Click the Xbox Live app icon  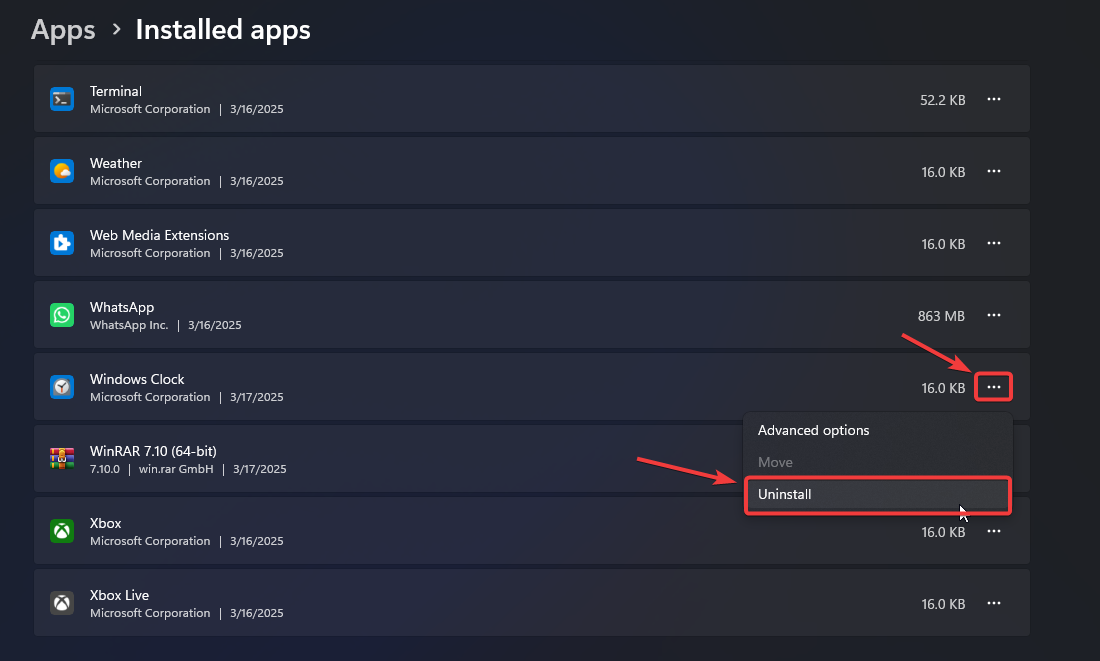pos(62,603)
